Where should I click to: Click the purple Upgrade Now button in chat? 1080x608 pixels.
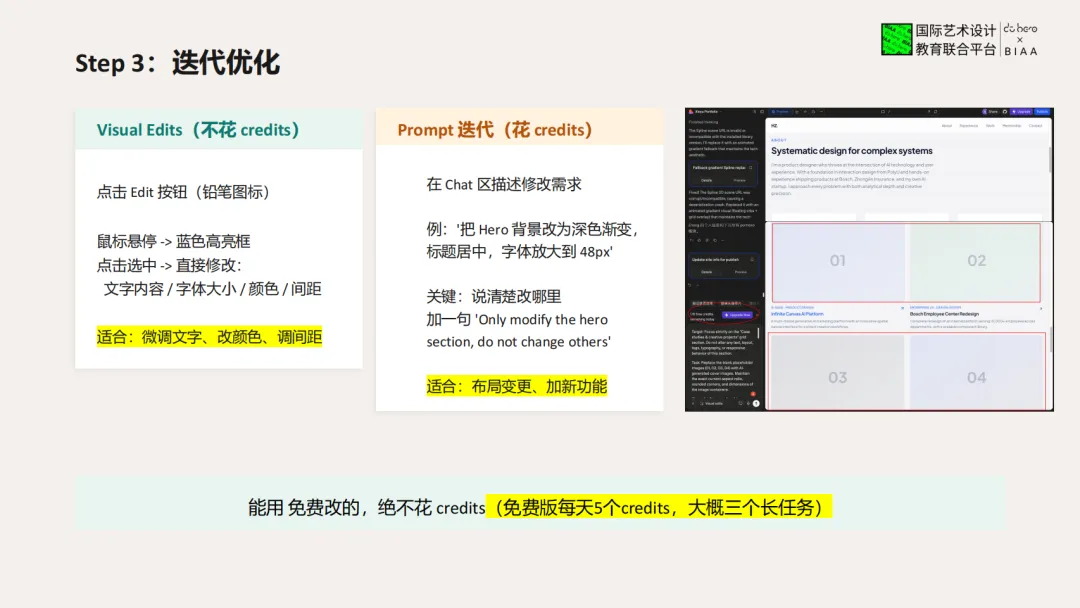[738, 315]
